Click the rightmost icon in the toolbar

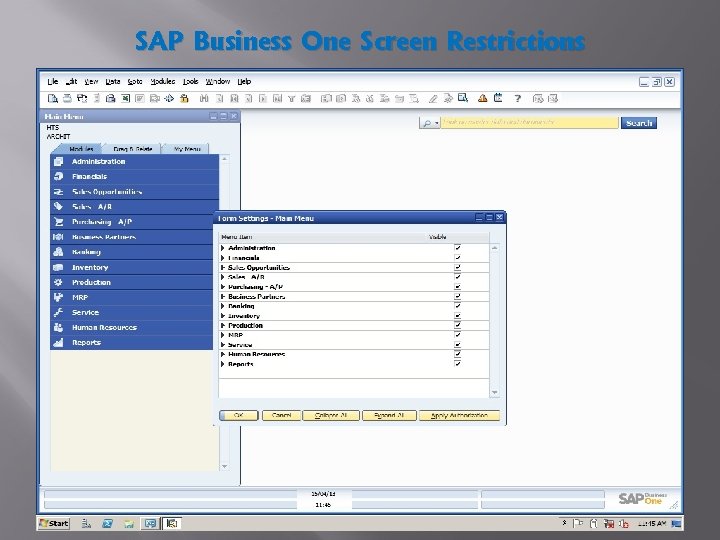(553, 98)
